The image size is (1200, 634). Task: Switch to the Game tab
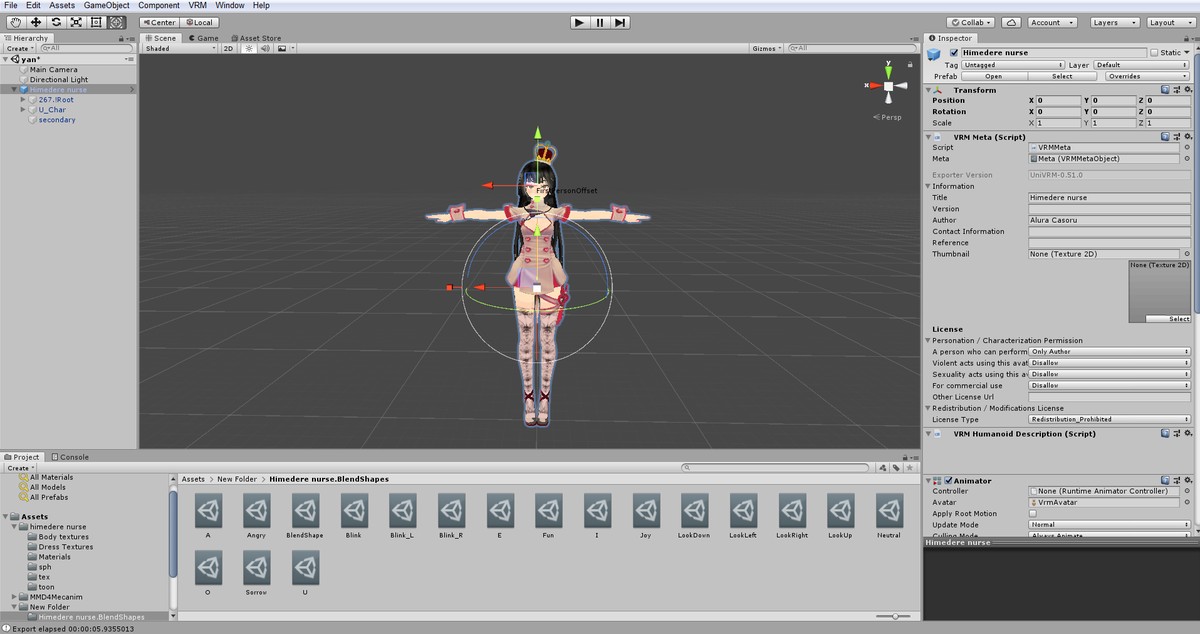(203, 38)
